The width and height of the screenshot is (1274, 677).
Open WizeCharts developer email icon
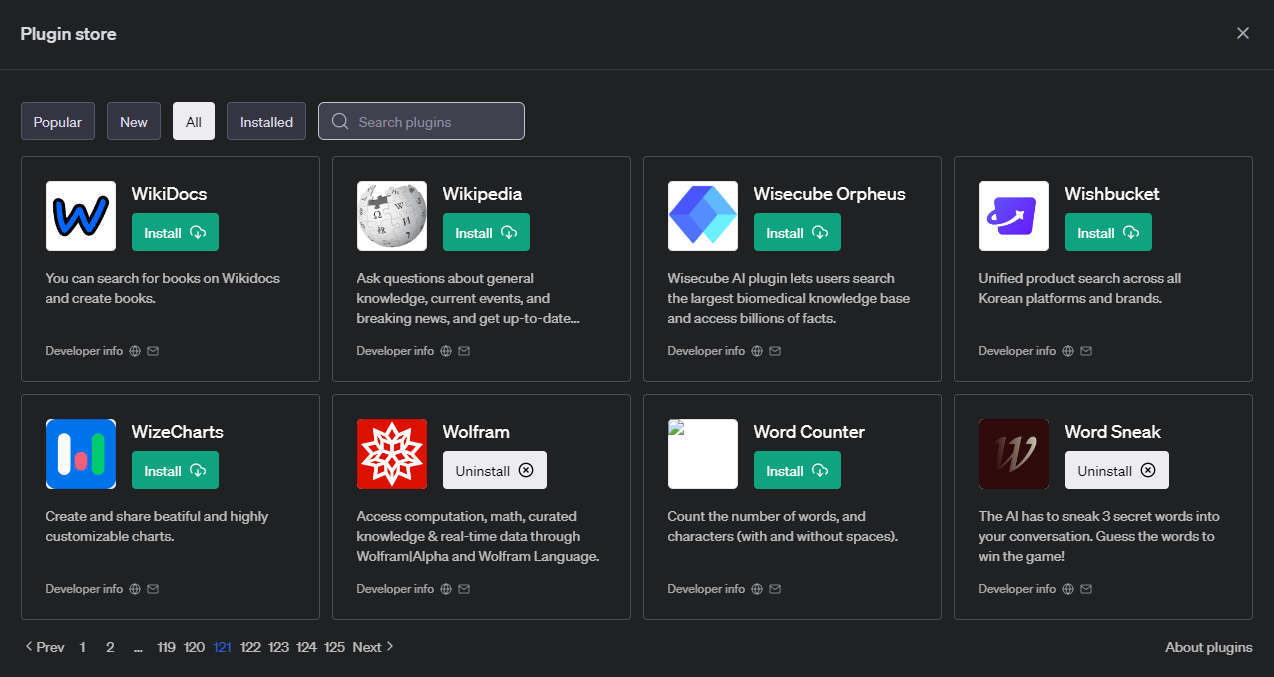coord(153,589)
